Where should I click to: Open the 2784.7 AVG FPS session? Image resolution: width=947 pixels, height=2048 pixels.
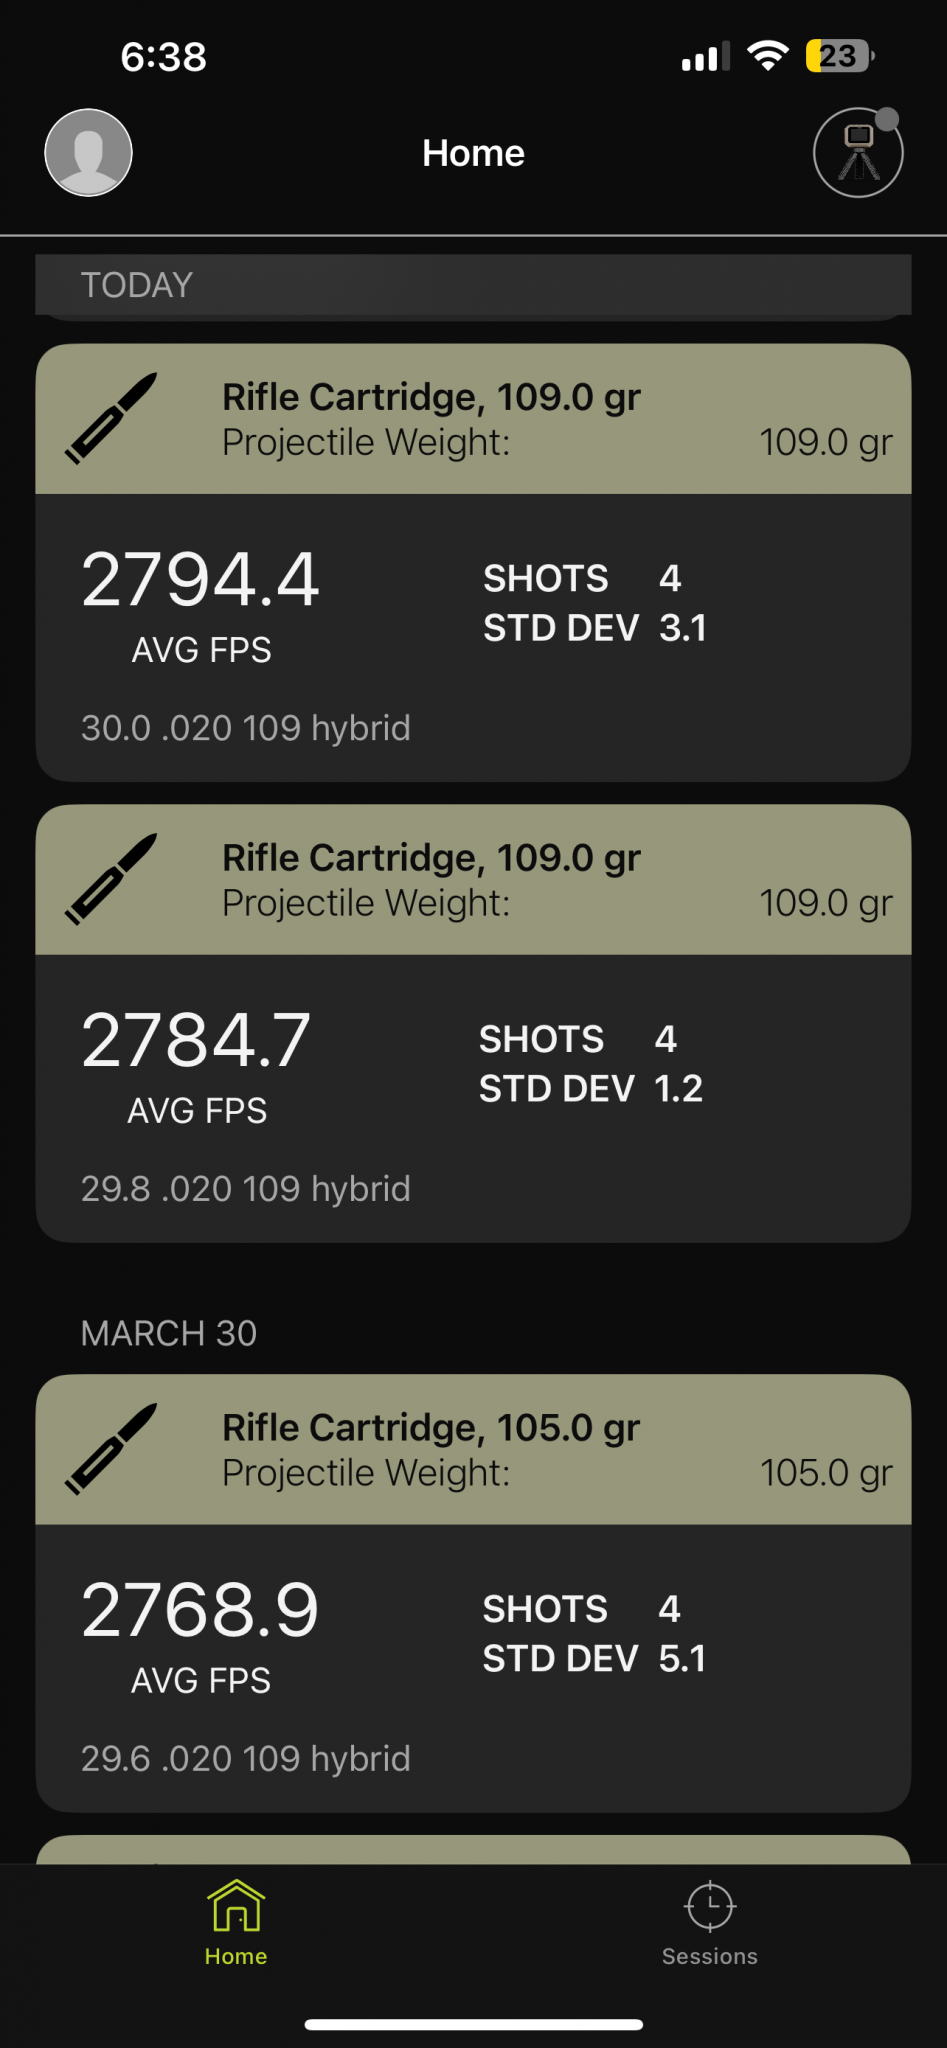click(196, 1041)
